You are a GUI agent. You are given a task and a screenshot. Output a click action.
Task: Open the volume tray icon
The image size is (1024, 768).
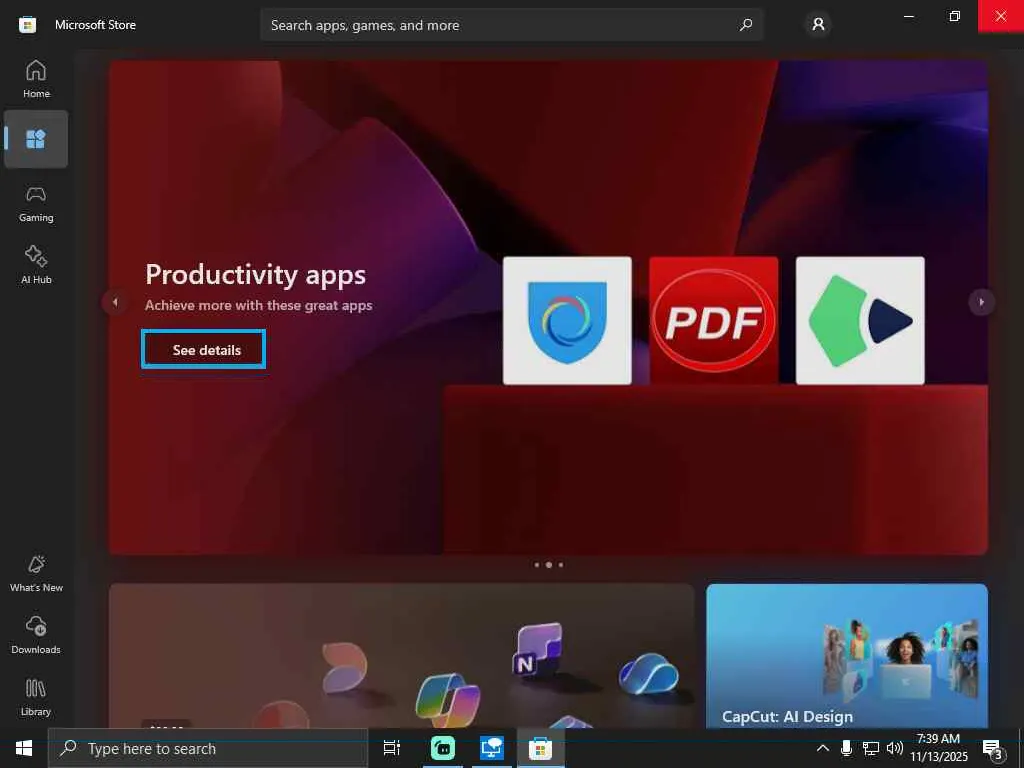click(x=895, y=748)
